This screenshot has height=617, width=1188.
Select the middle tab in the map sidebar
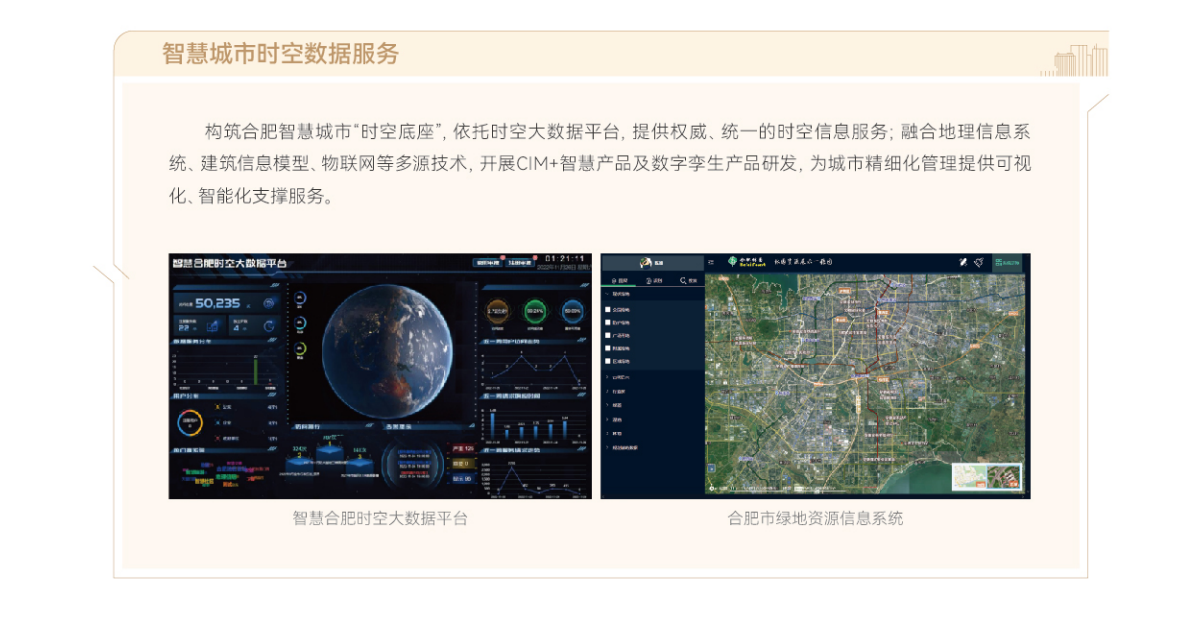pos(652,282)
